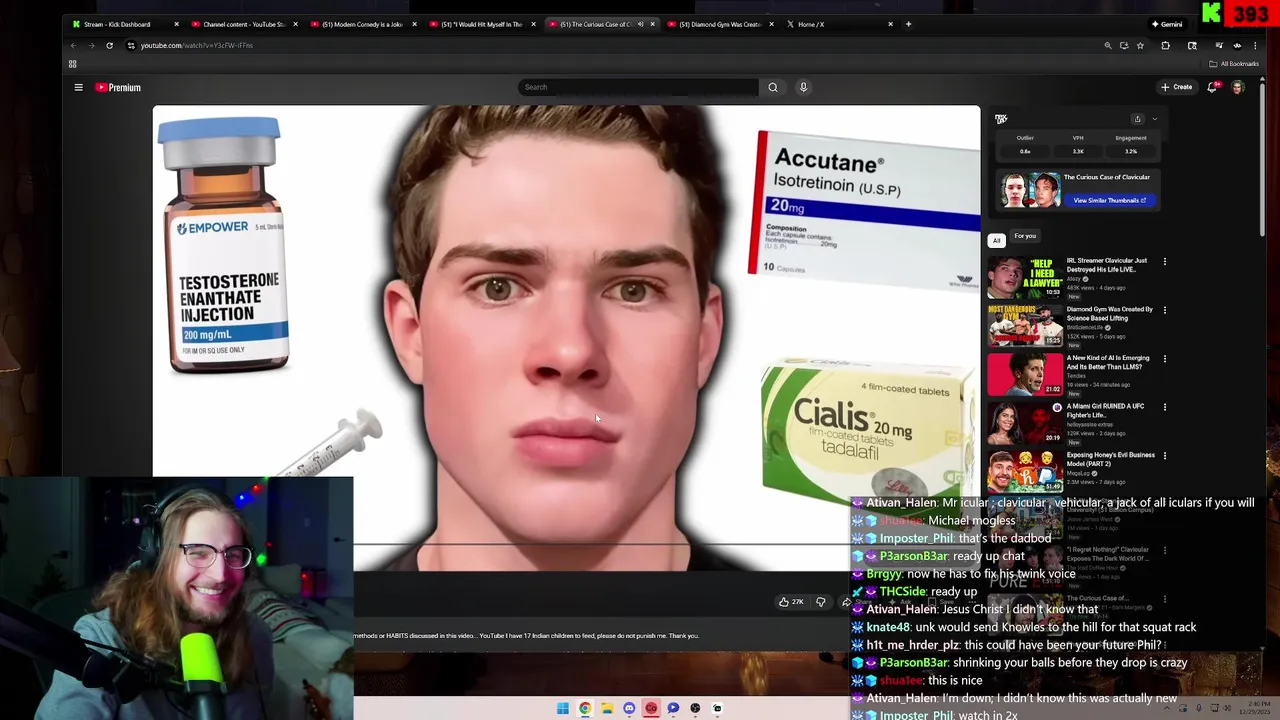Switch to Stream - Kick Dashboard tab
This screenshot has height=720, width=1280.
[x=124, y=24]
